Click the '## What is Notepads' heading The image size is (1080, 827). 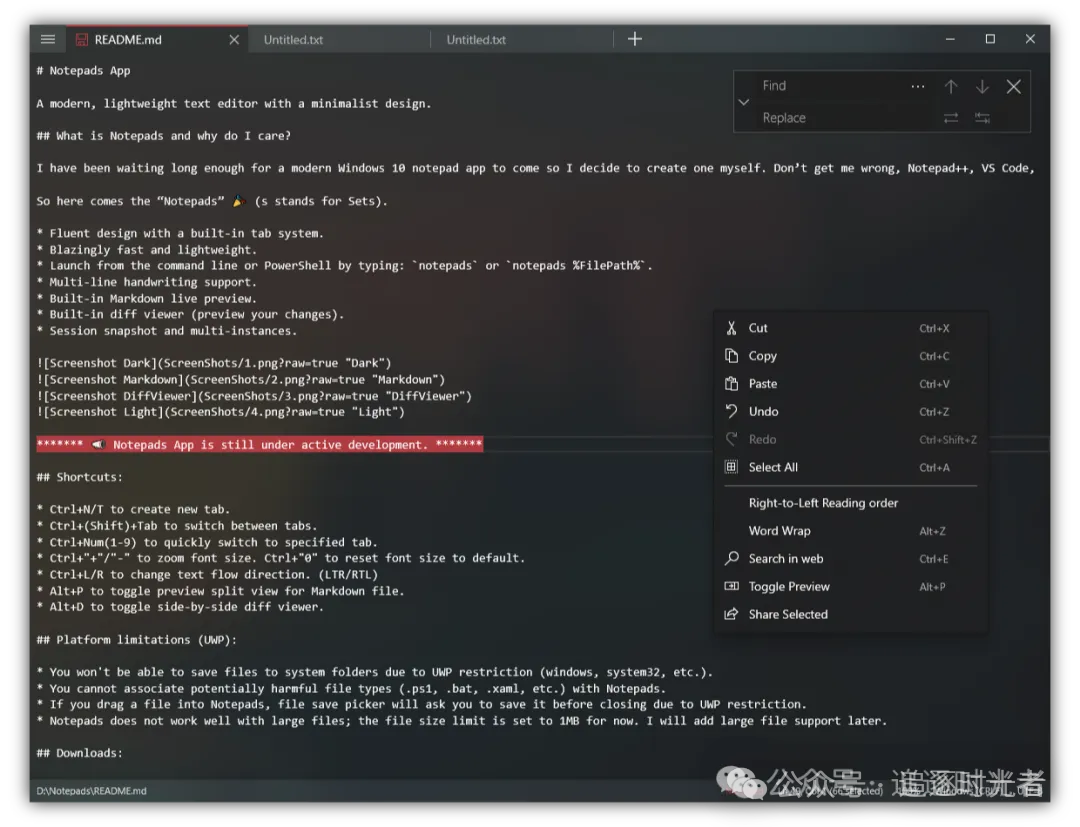point(163,136)
